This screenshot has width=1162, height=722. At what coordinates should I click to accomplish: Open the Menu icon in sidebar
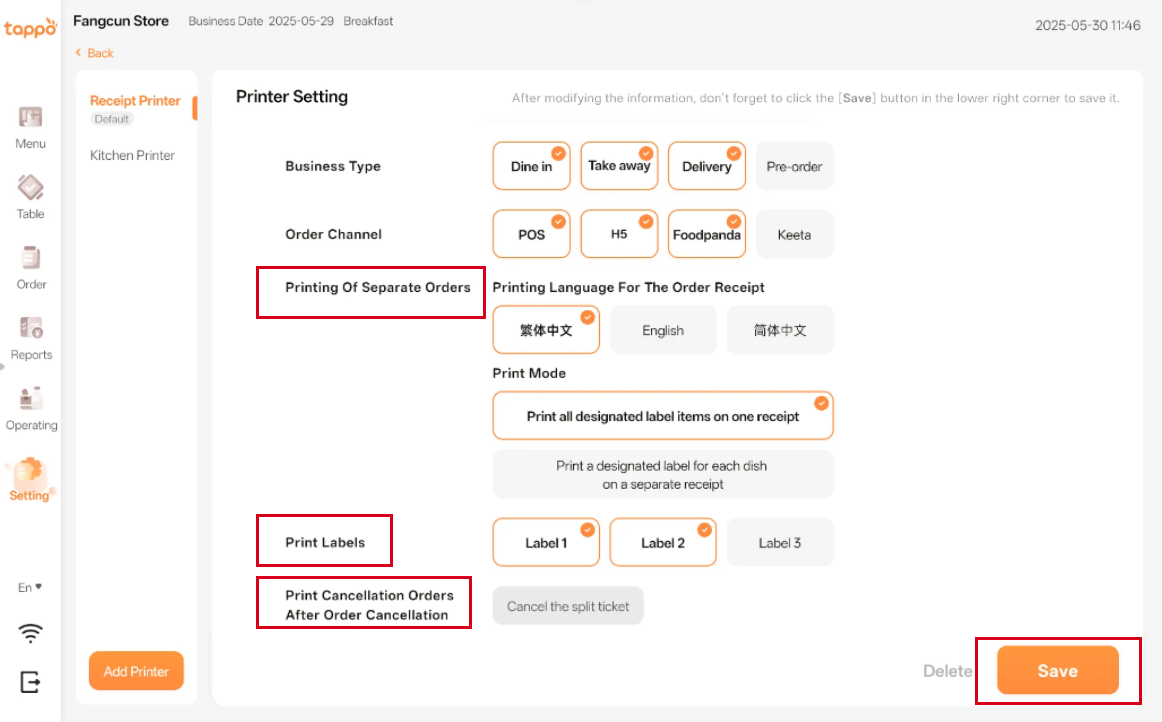point(30,118)
